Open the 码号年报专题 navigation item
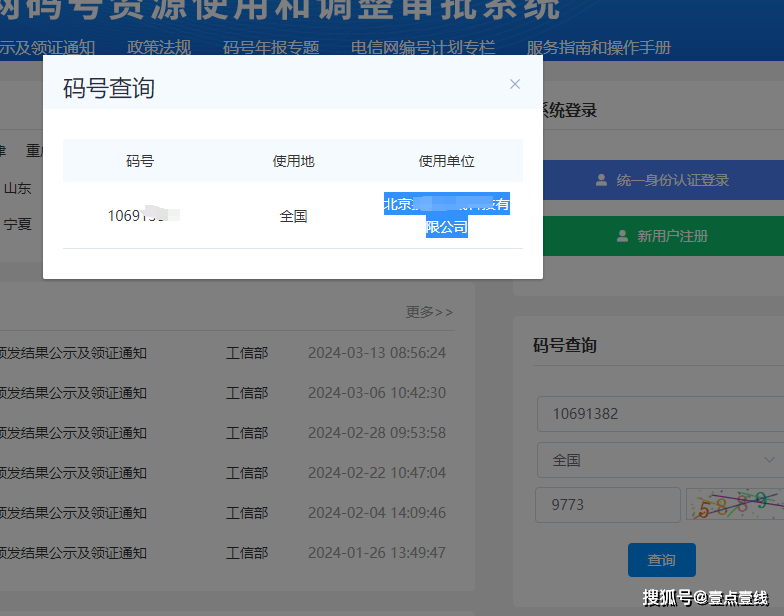This screenshot has width=784, height=616. coord(270,48)
